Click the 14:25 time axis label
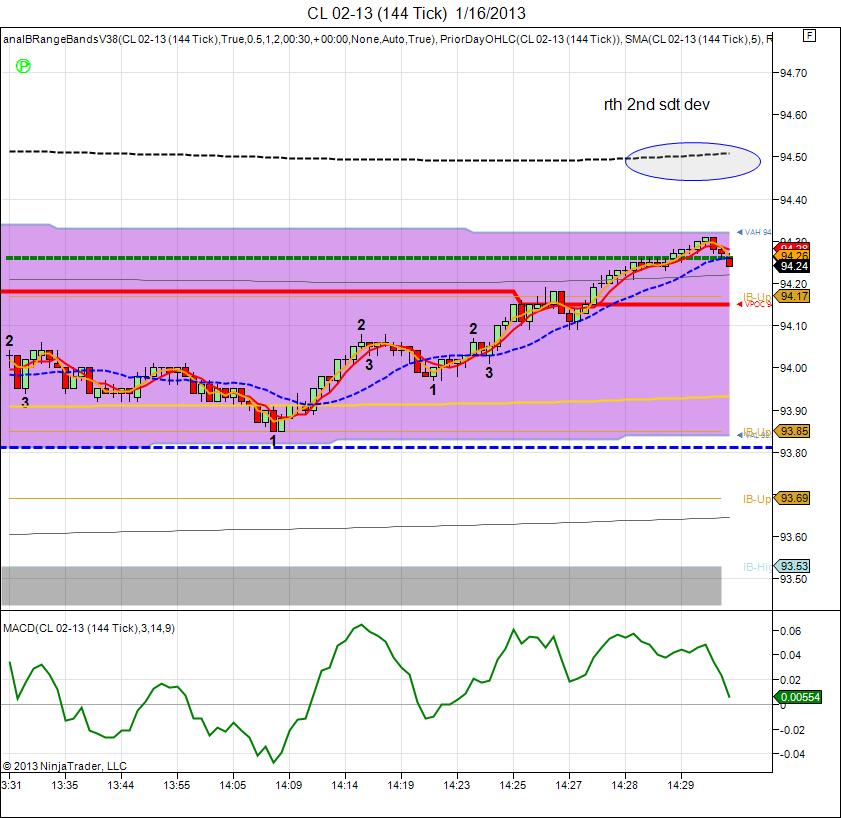Image resolution: width=841 pixels, height=818 pixels. click(x=512, y=785)
